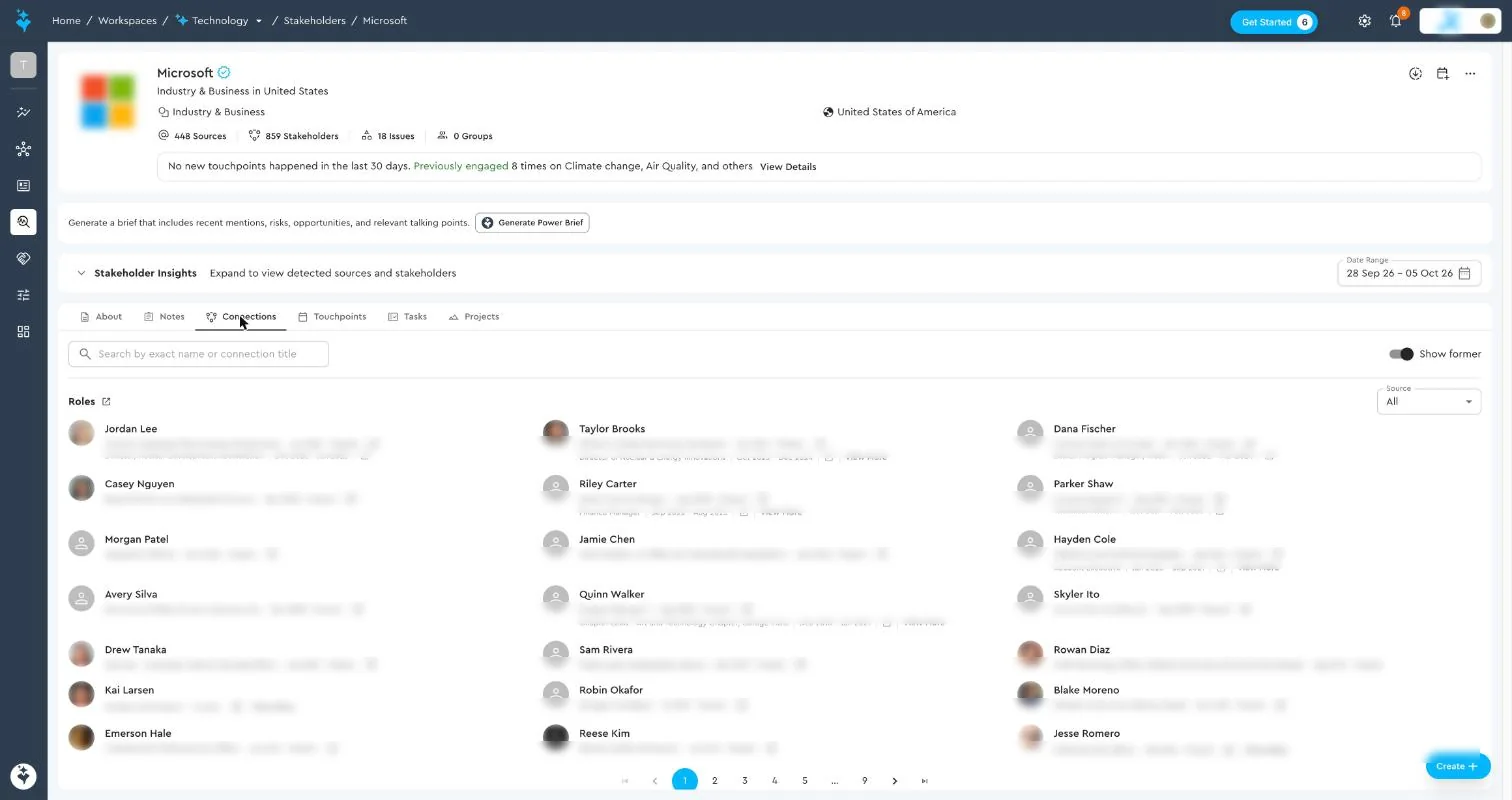Viewport: 1512px width, 800px height.
Task: Open Taylor Brooks connection
Action: tap(612, 429)
